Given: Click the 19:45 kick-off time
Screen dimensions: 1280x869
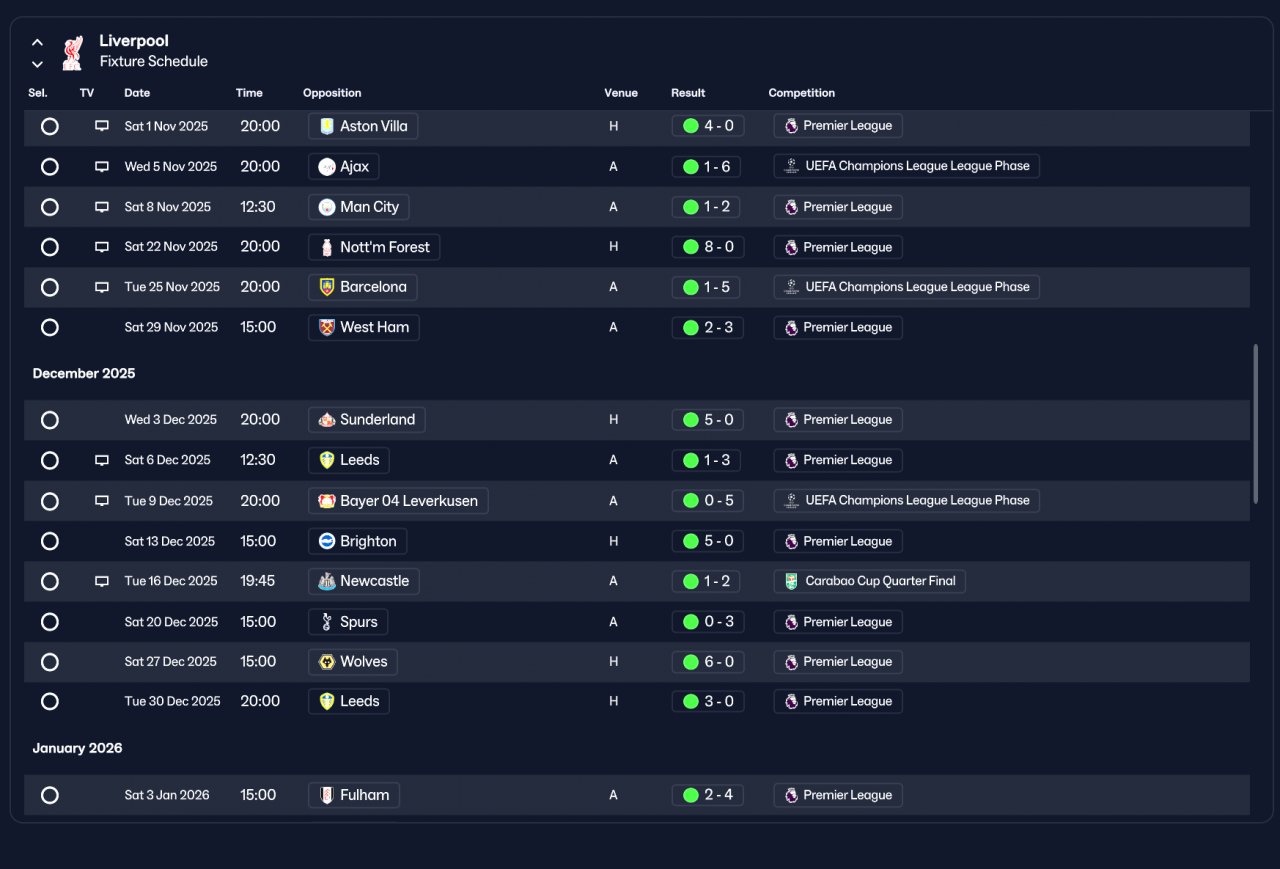Looking at the screenshot, I should coord(258,581).
